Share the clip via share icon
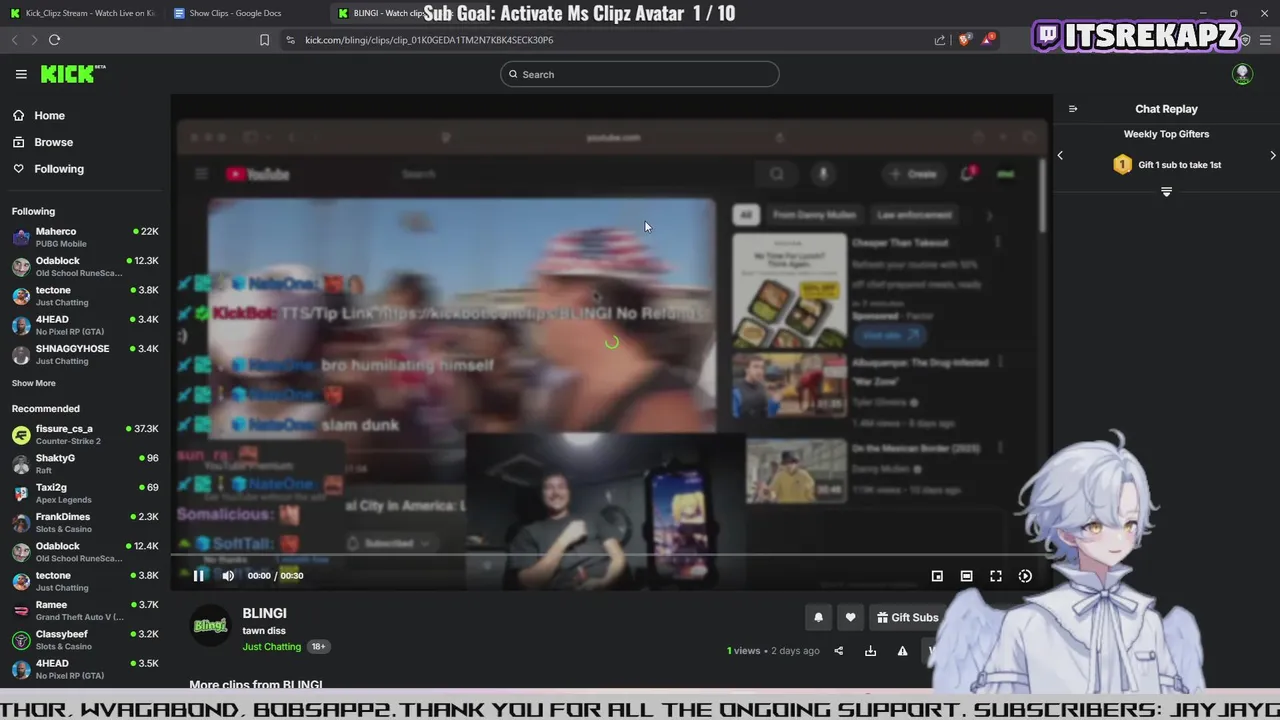This screenshot has width=1280, height=720. coord(838,651)
